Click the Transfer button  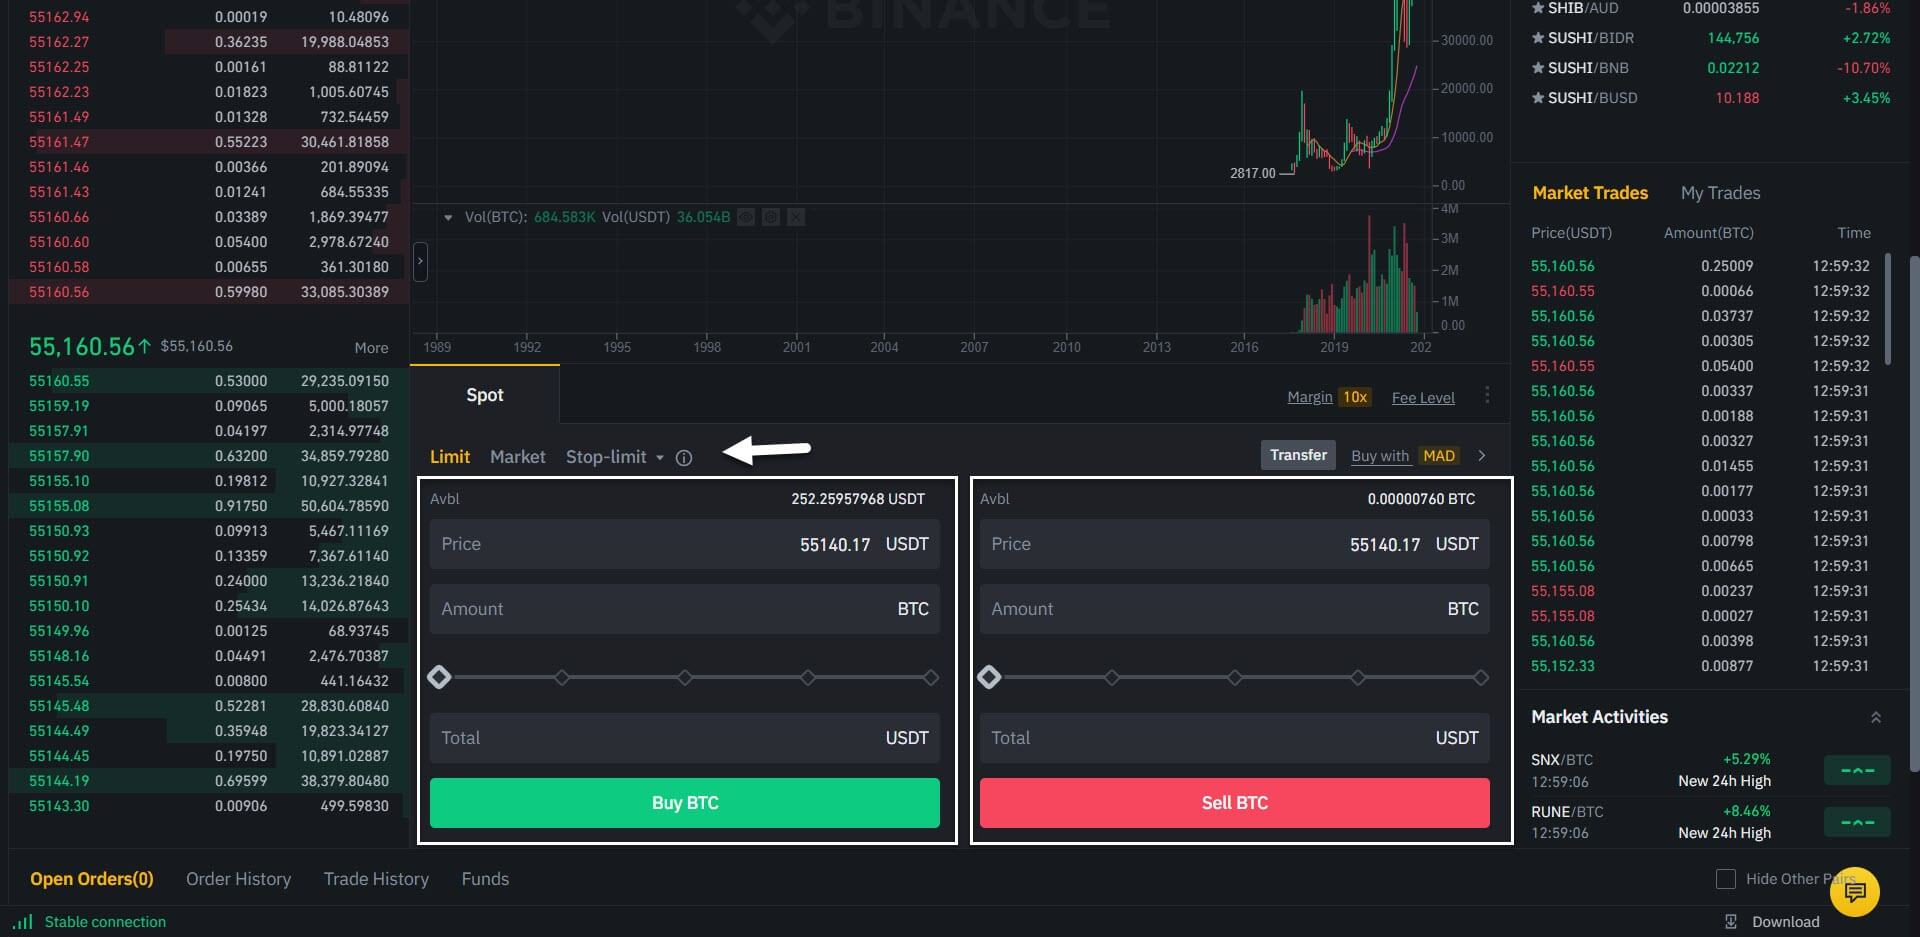1298,455
